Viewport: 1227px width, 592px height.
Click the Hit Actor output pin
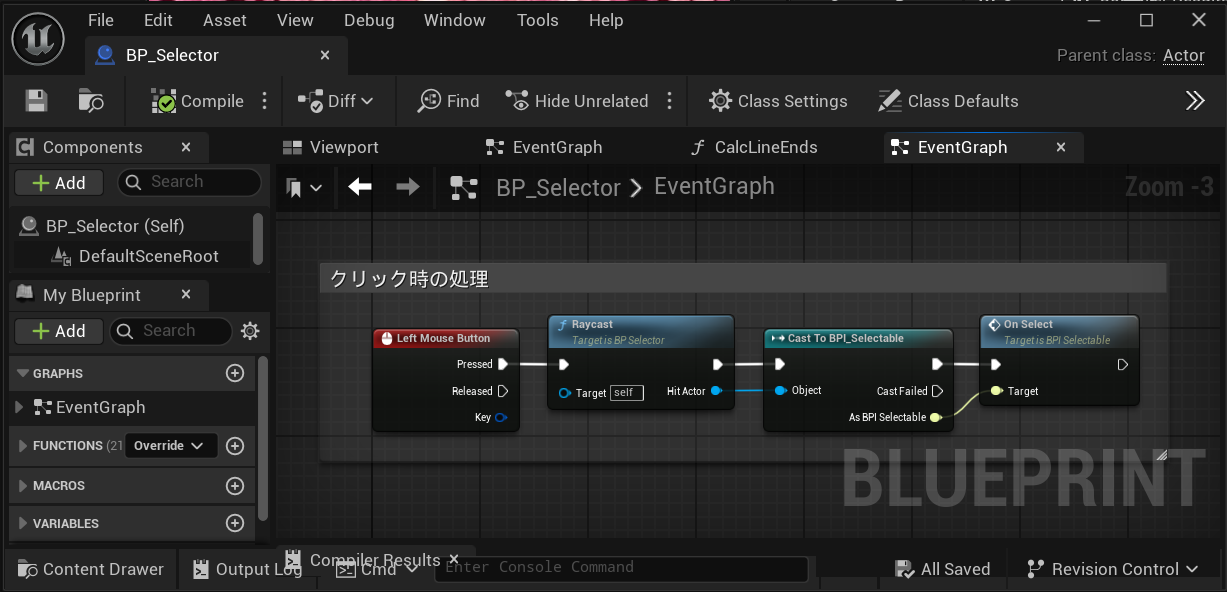click(716, 391)
